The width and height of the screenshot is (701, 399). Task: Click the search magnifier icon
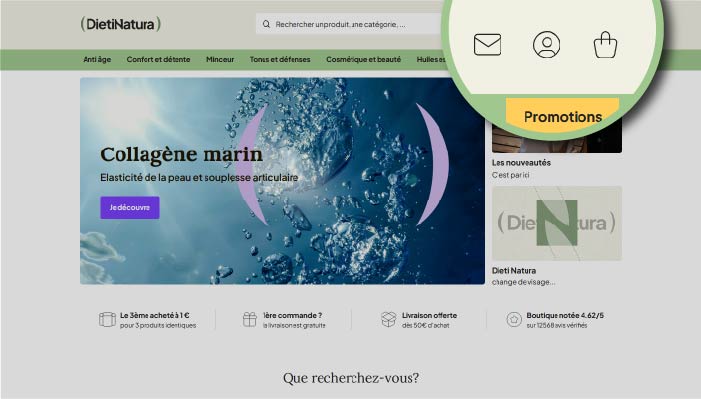click(266, 24)
